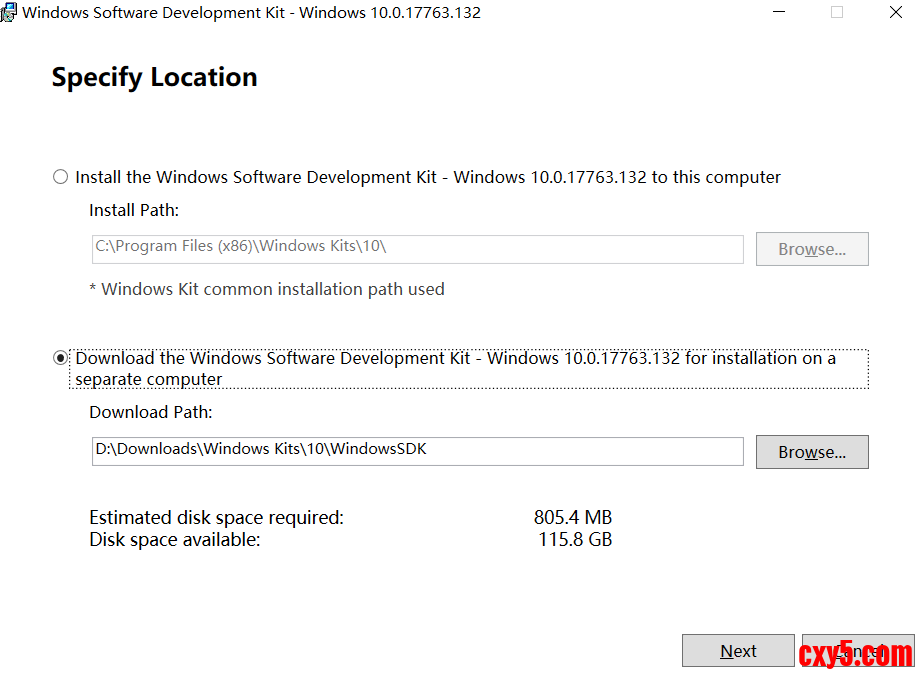
Task: Click the Download Path text field
Action: [x=417, y=451]
